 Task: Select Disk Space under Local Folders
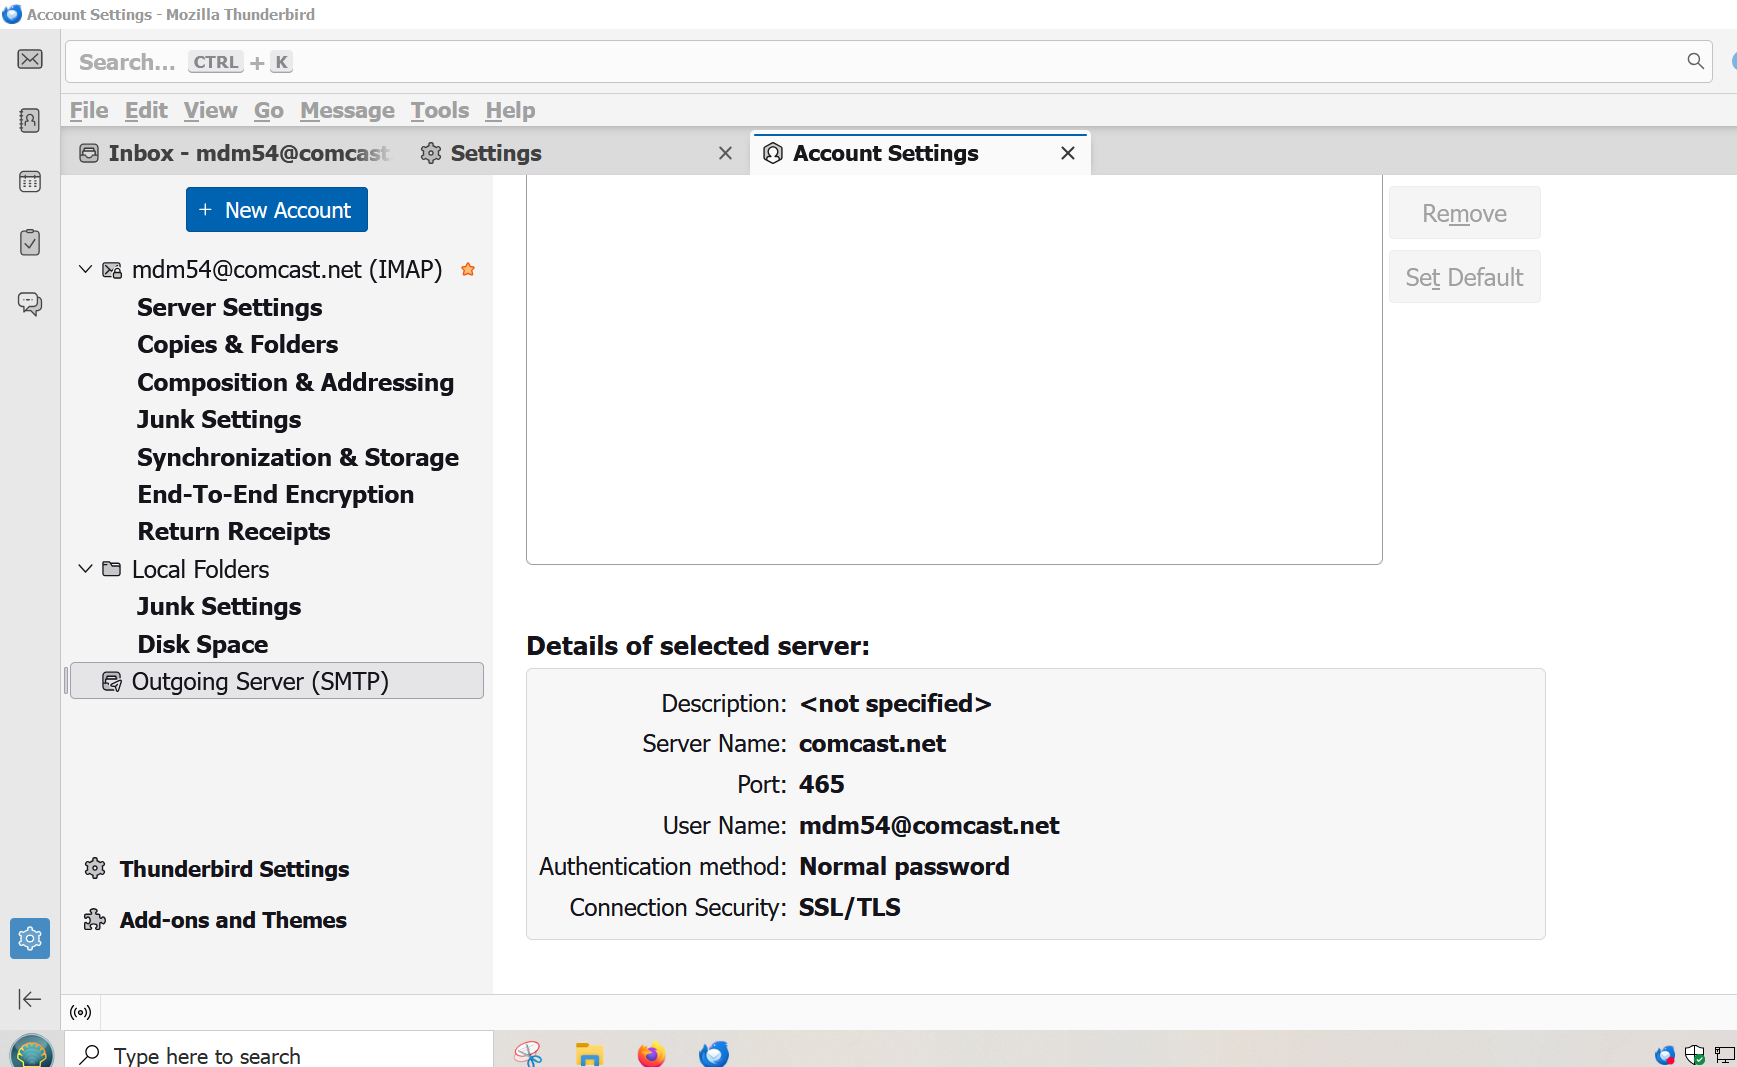click(203, 644)
